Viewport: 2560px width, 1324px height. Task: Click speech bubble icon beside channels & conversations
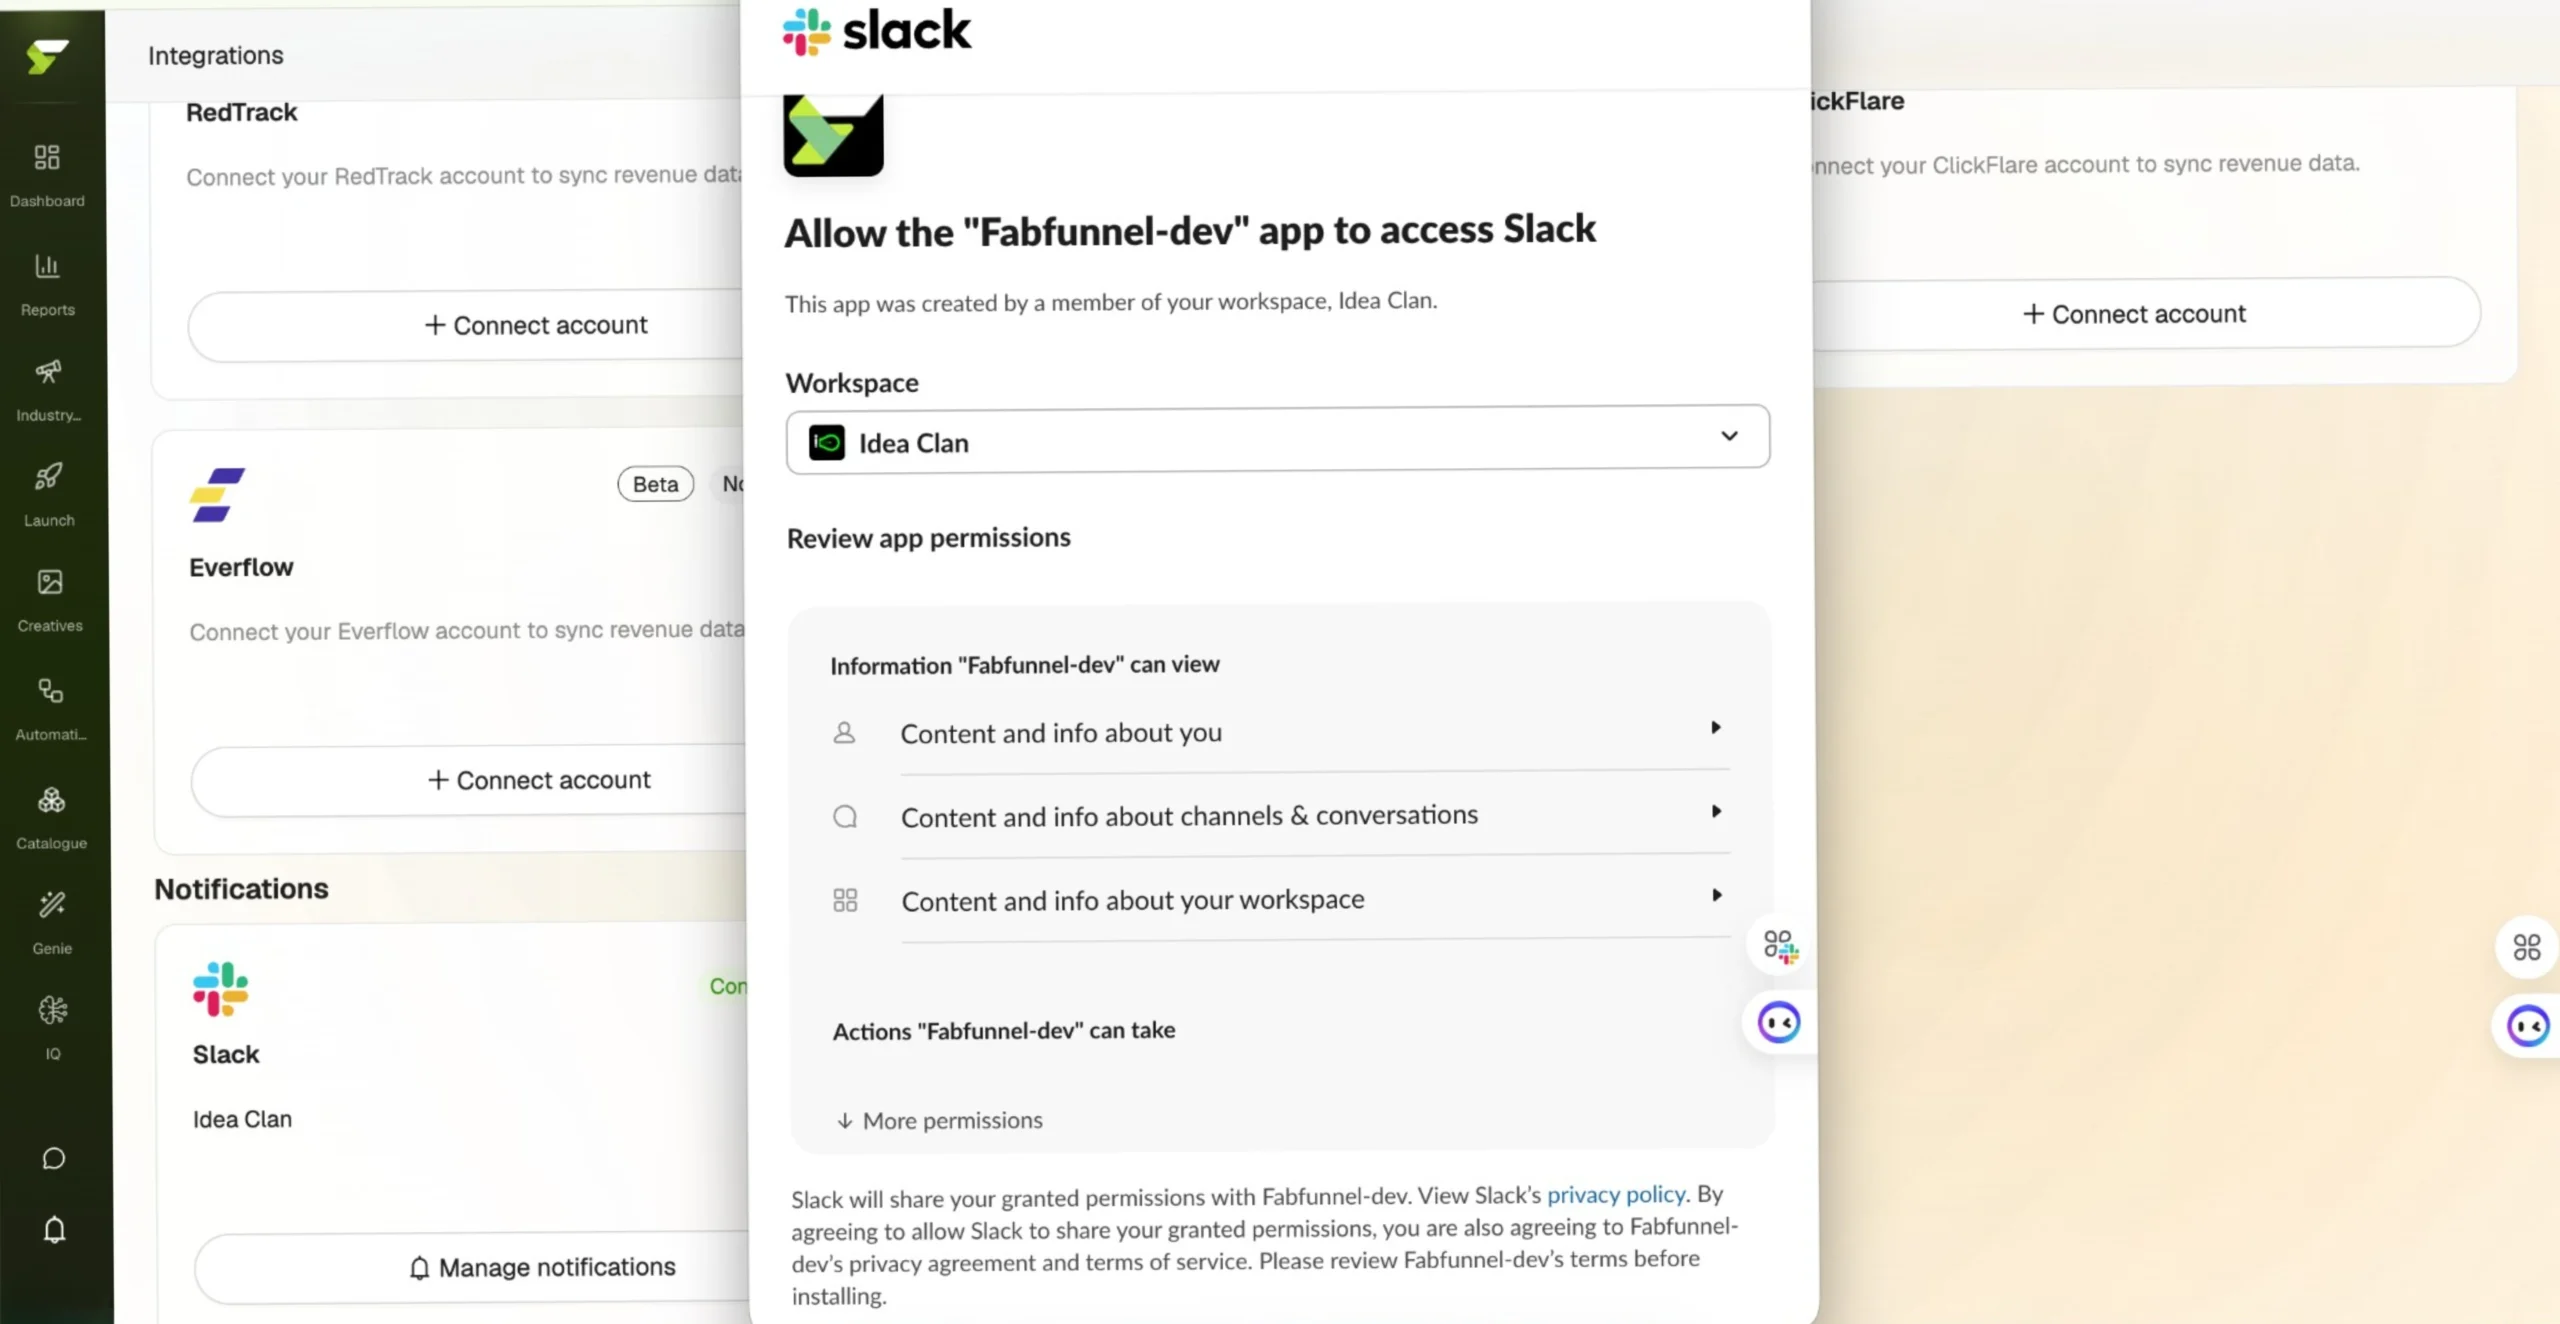[845, 817]
